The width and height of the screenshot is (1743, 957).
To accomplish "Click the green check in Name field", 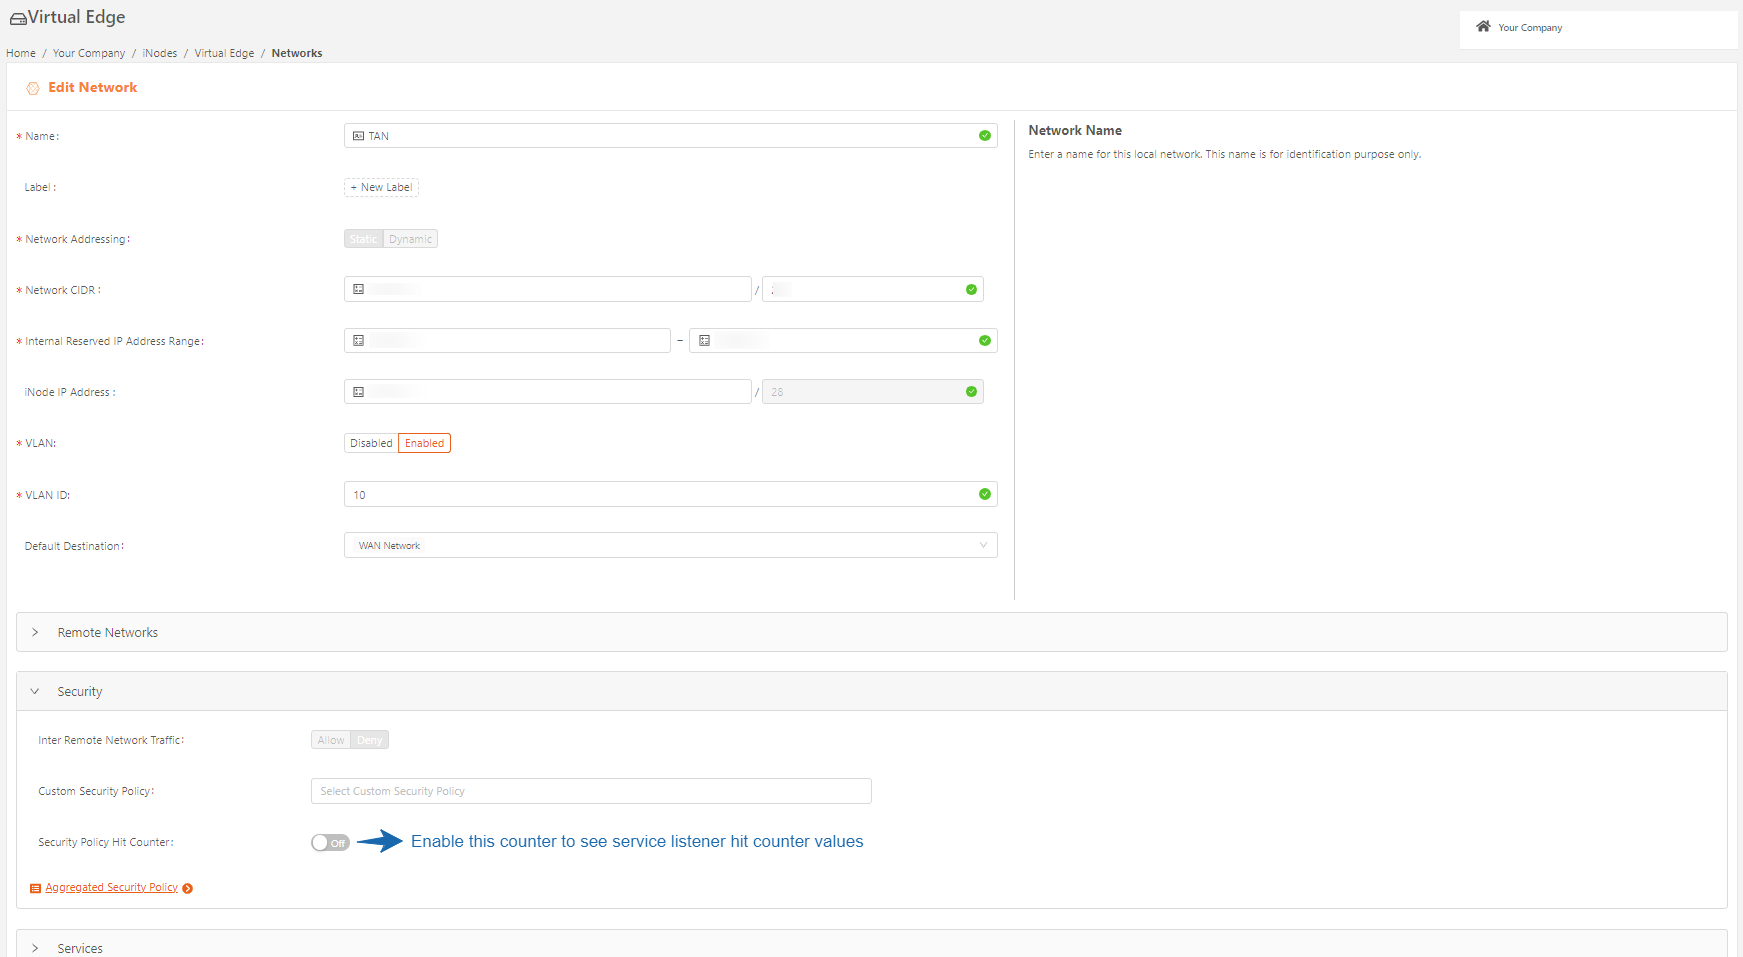I will pos(985,136).
